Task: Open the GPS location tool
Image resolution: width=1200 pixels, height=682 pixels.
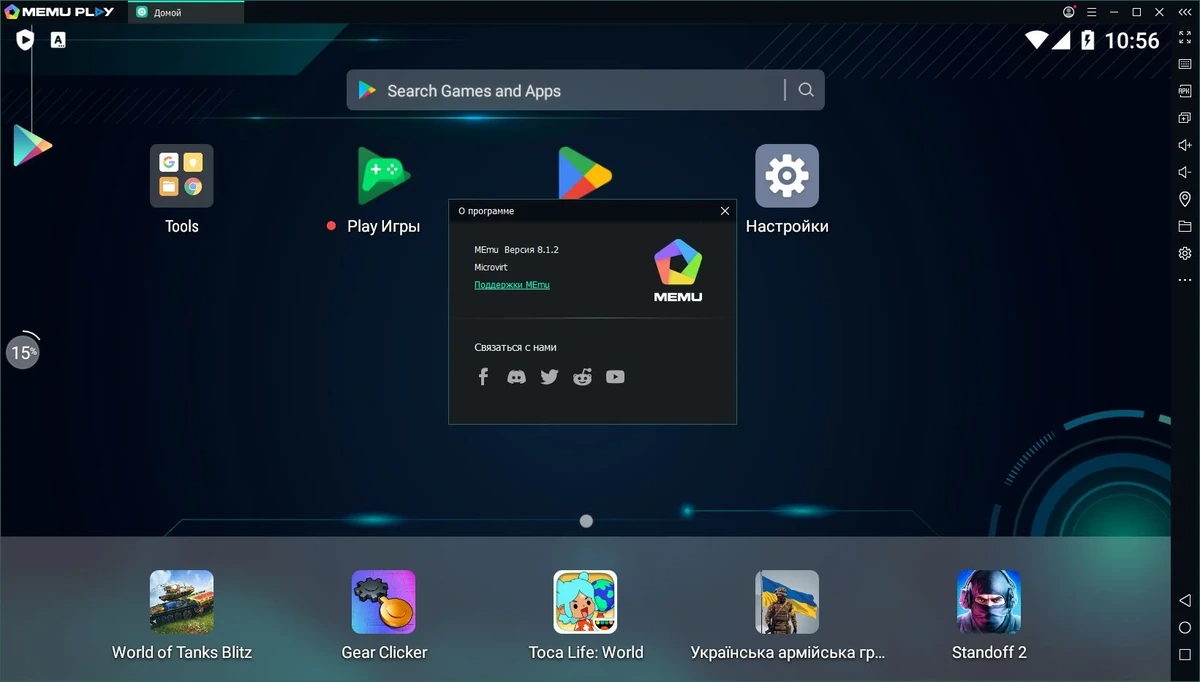Action: coord(1185,199)
